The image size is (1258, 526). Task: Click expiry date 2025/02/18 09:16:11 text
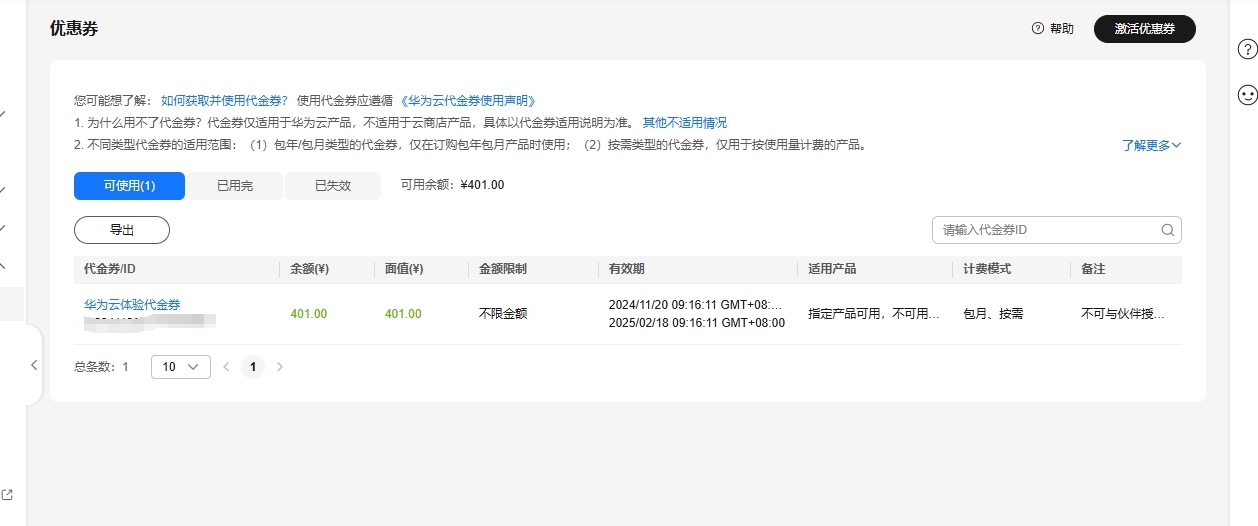tap(696, 323)
